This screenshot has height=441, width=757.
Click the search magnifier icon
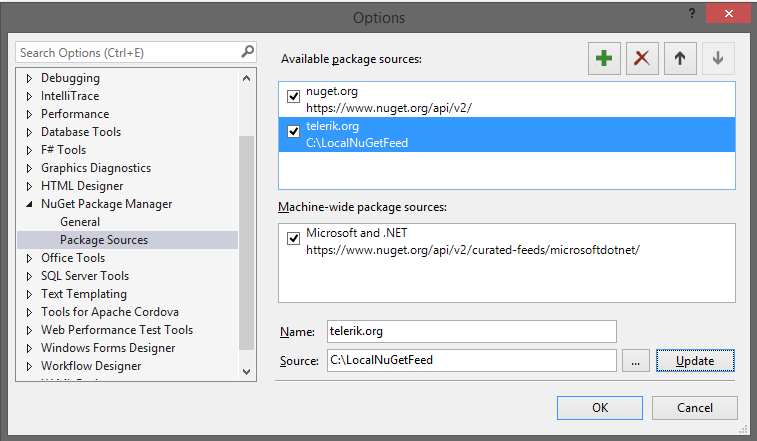(x=247, y=51)
